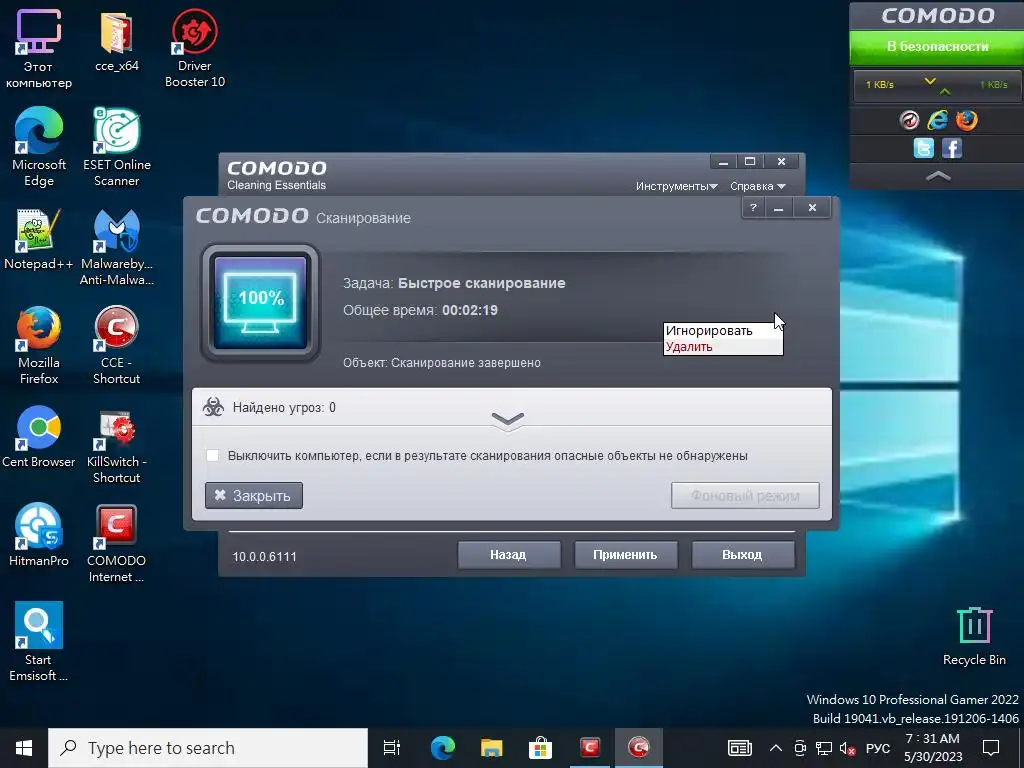Open Microsoft Store taskbar icon

click(x=541, y=748)
